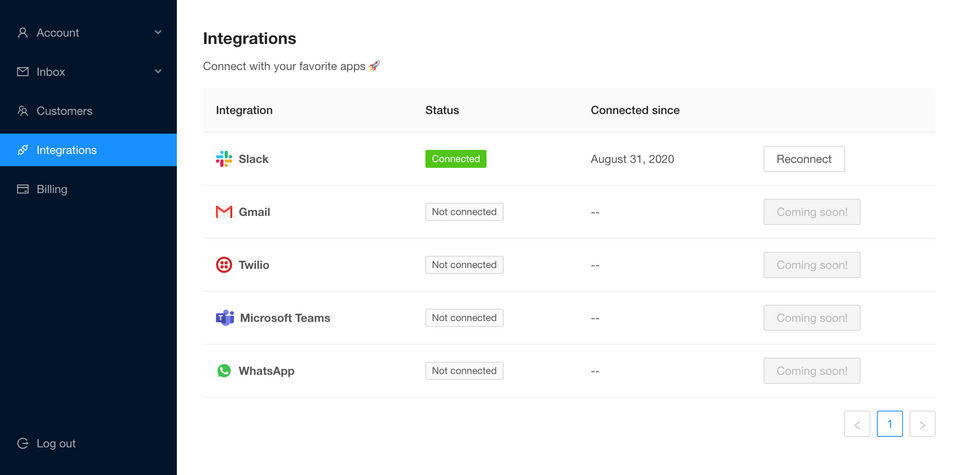The height and width of the screenshot is (475, 960).
Task: Click the Customers people icon
Action: coord(23,111)
